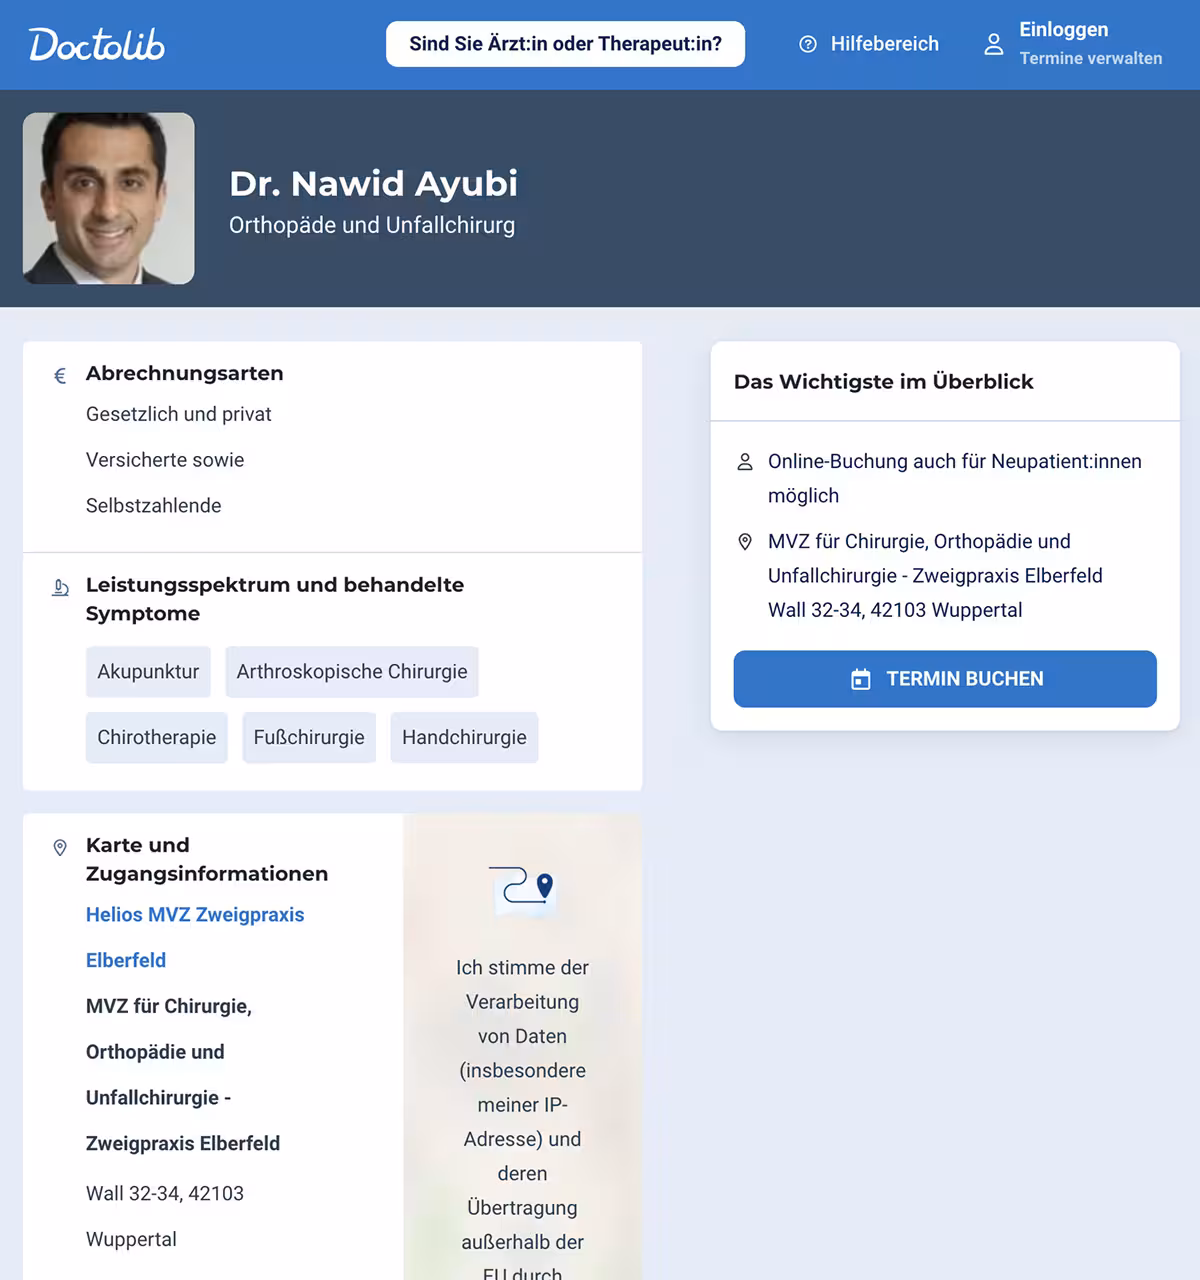Image resolution: width=1200 pixels, height=1280 pixels.
Task: Click 'Selbstzahlende' text
Action: click(x=154, y=506)
